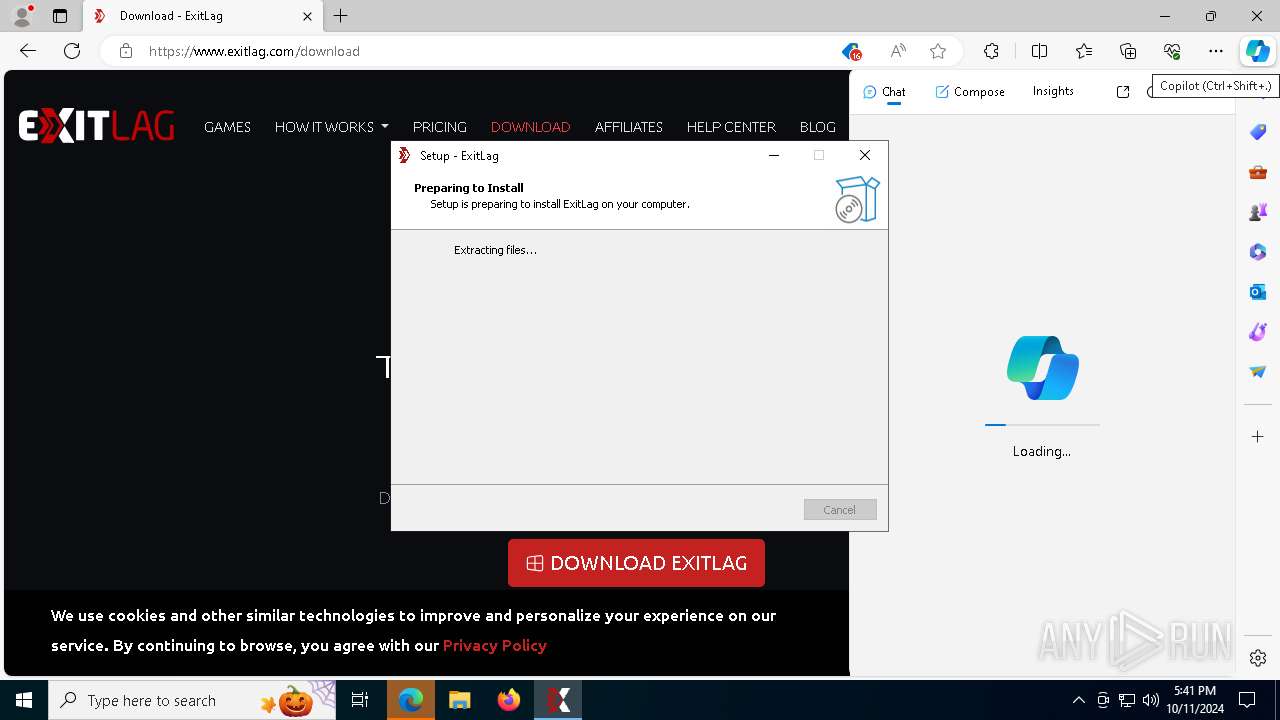Open Microsoft Edge from taskbar

[410, 700]
